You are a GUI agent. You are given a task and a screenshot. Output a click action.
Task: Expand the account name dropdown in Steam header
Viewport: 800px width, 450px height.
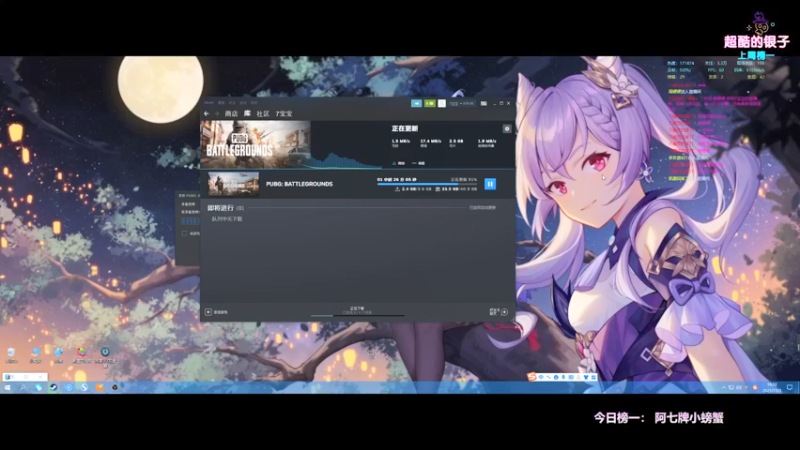coord(461,103)
